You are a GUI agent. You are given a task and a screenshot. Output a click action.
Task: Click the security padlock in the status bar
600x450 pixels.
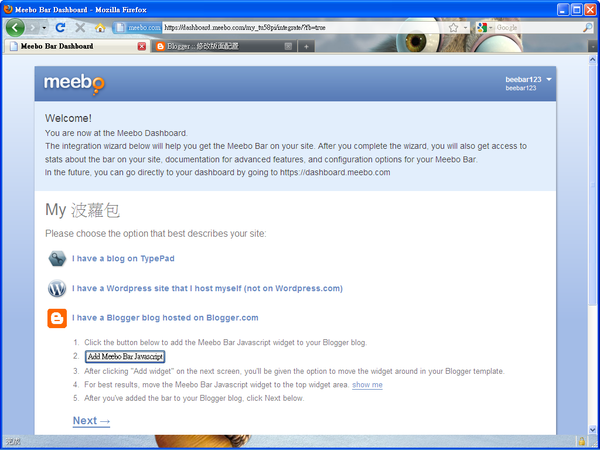click(582, 442)
